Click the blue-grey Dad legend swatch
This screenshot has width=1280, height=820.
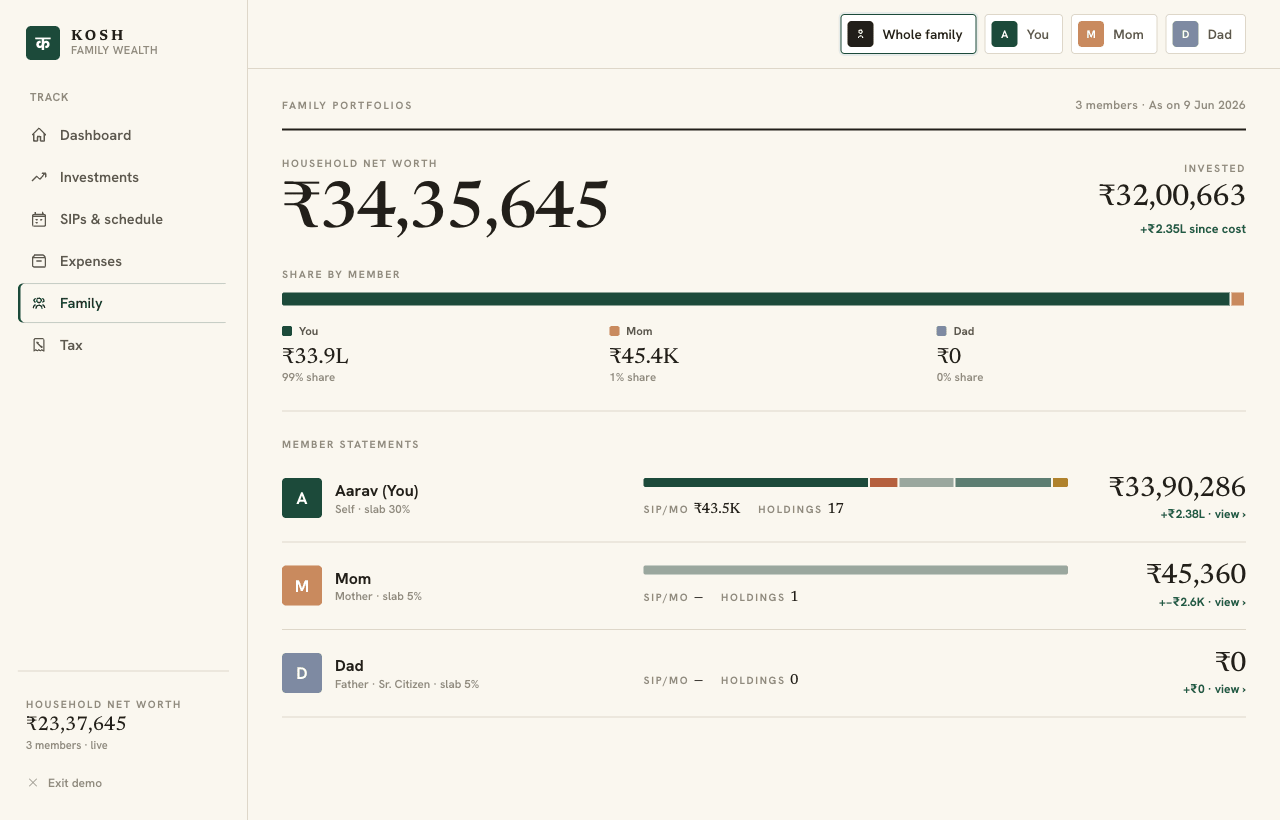pyautogui.click(x=941, y=331)
